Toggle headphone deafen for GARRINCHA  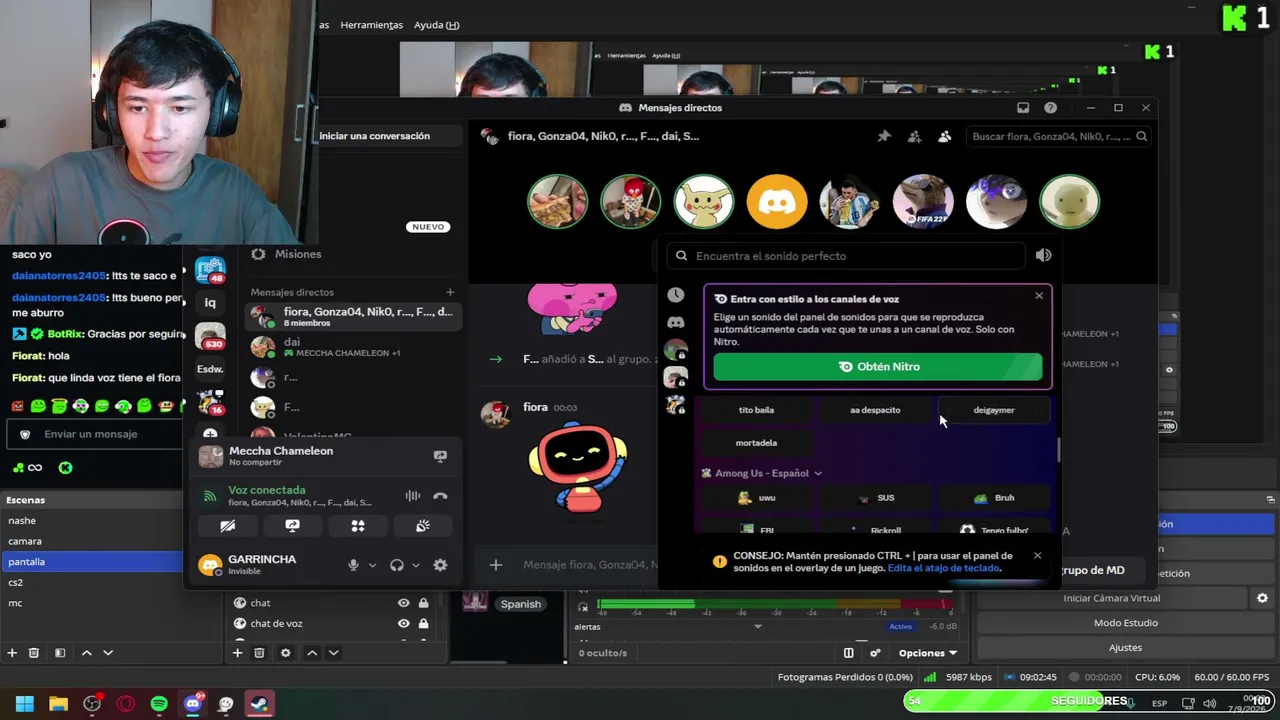pos(397,565)
